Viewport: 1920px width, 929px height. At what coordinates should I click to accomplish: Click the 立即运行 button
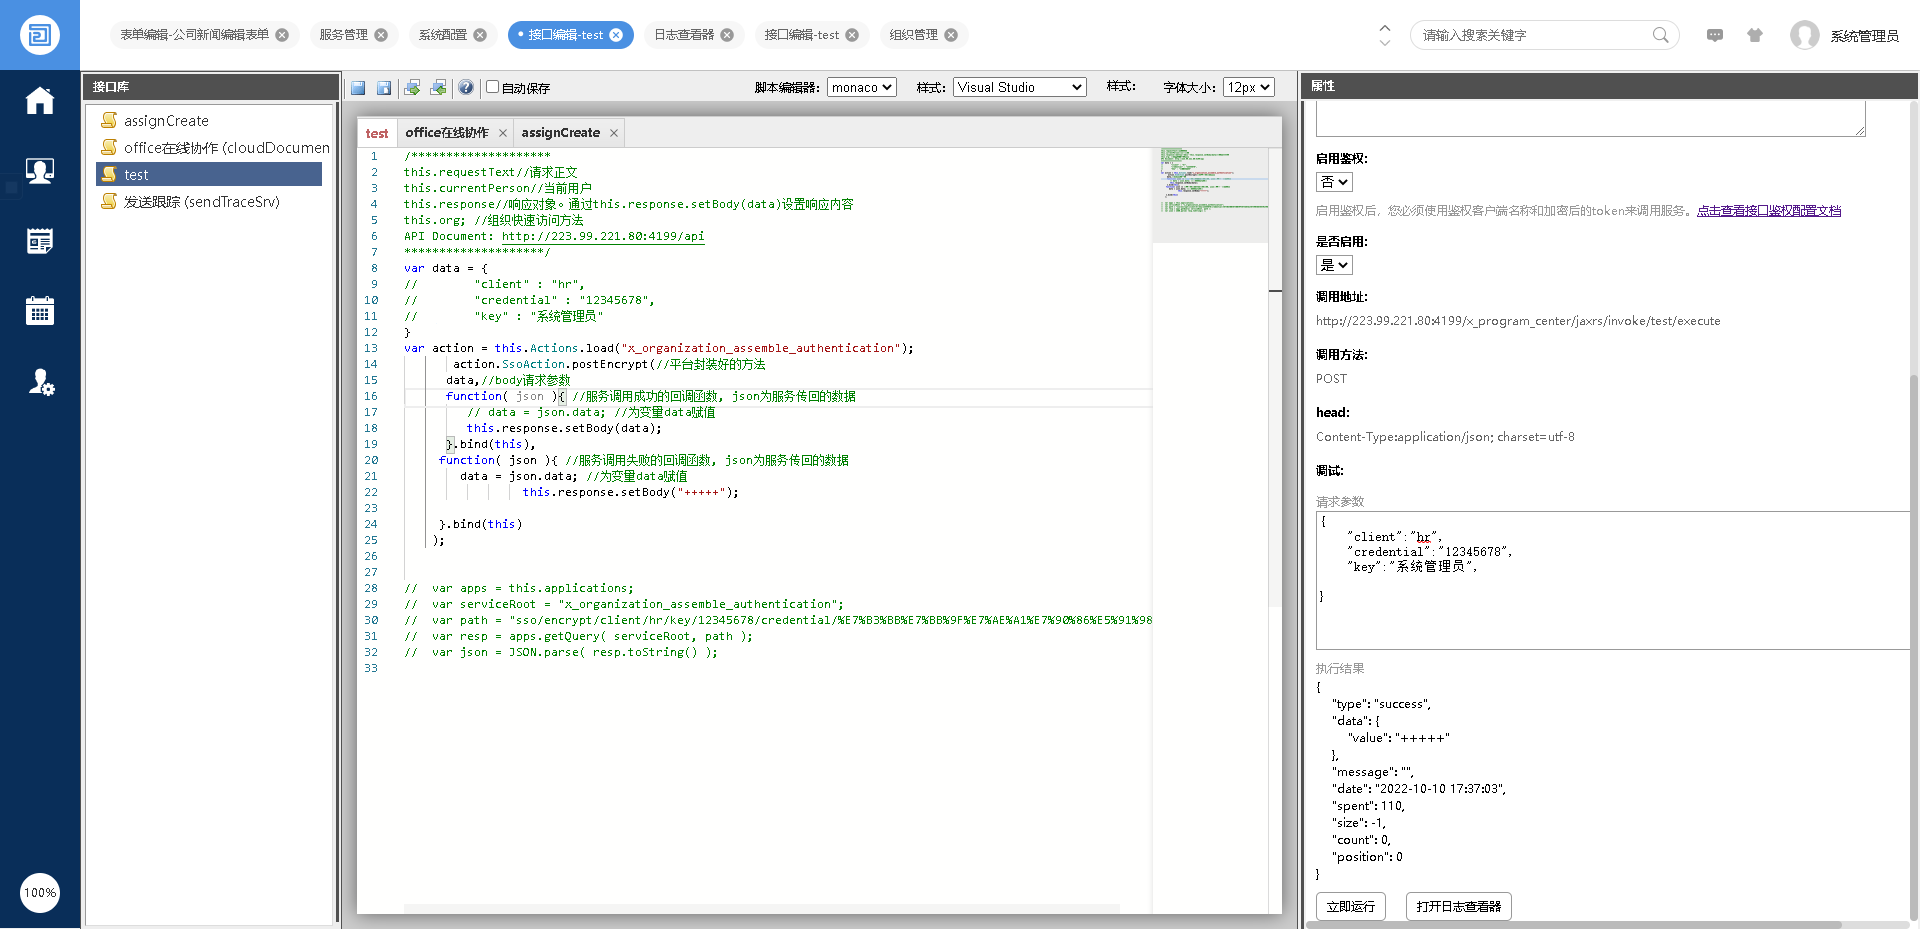click(1350, 906)
